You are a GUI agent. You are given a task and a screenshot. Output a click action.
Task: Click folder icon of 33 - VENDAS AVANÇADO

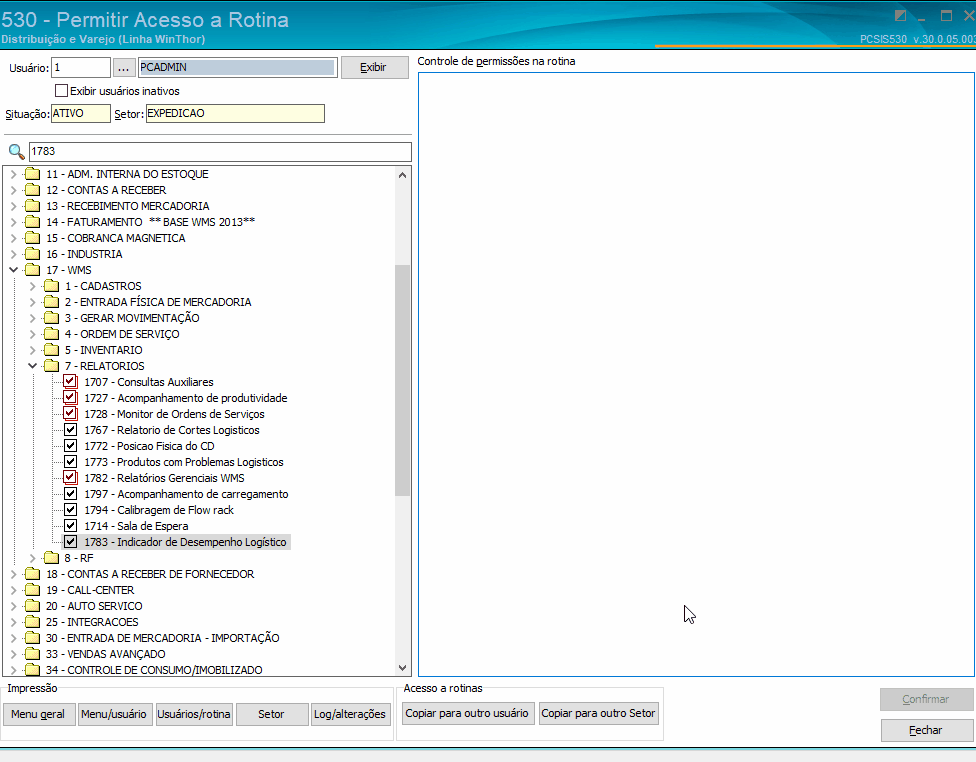click(x=32, y=654)
